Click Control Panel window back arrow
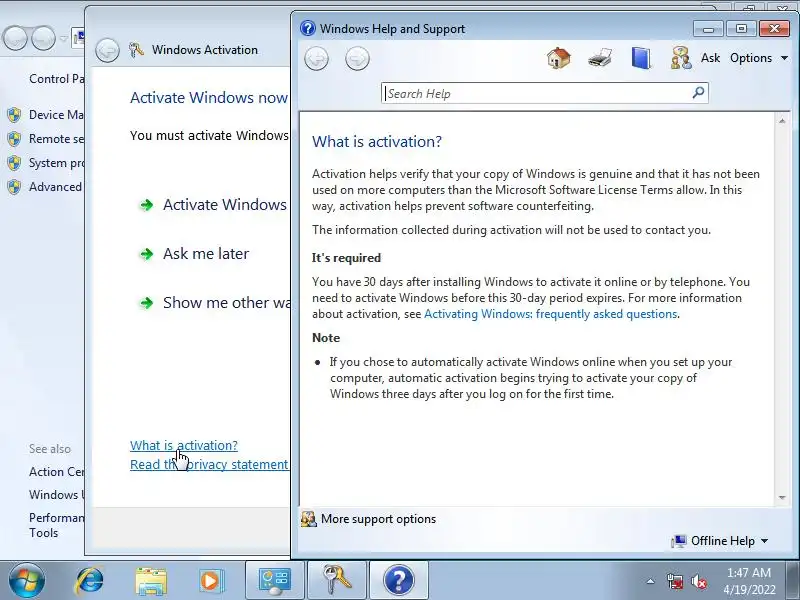 [x=15, y=38]
